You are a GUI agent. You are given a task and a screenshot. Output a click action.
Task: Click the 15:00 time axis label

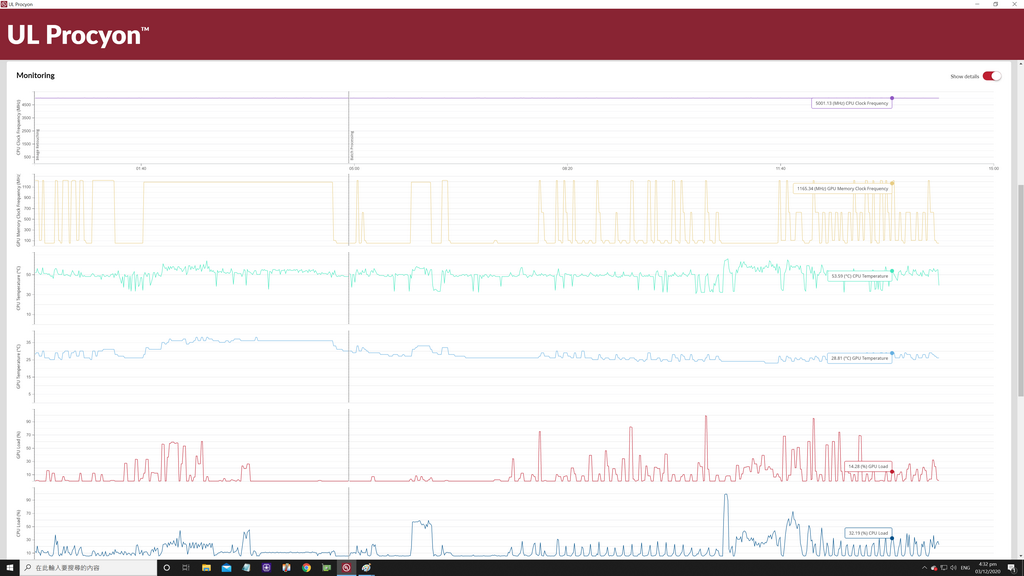pos(993,168)
